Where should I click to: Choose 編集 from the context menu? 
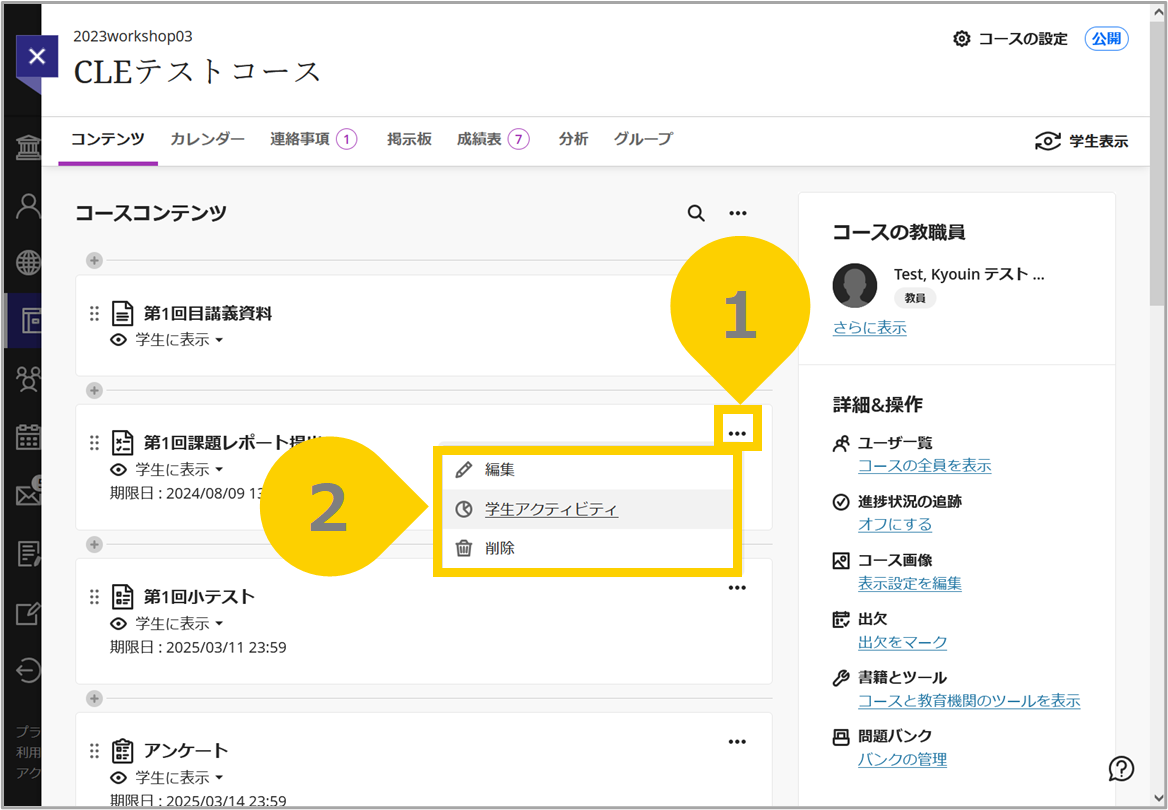coord(588,469)
